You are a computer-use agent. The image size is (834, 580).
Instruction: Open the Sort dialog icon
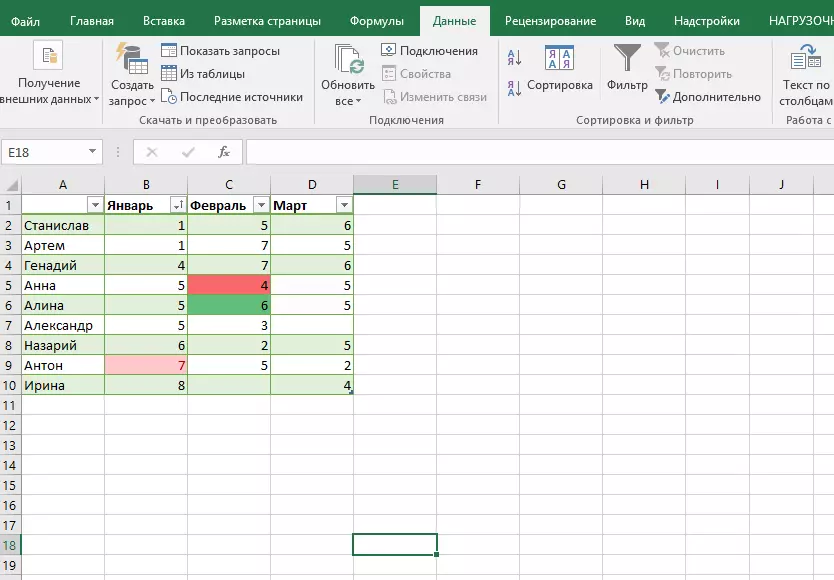tap(559, 58)
